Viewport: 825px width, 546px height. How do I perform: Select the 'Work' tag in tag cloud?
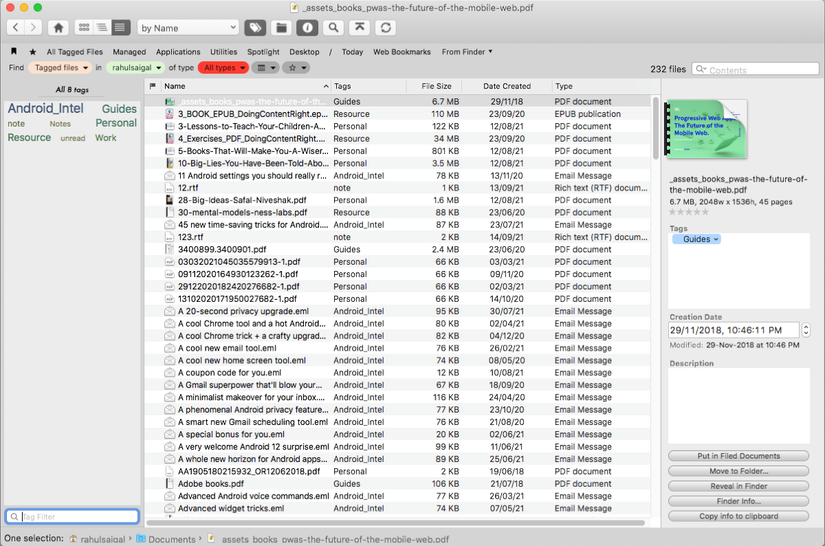[105, 138]
